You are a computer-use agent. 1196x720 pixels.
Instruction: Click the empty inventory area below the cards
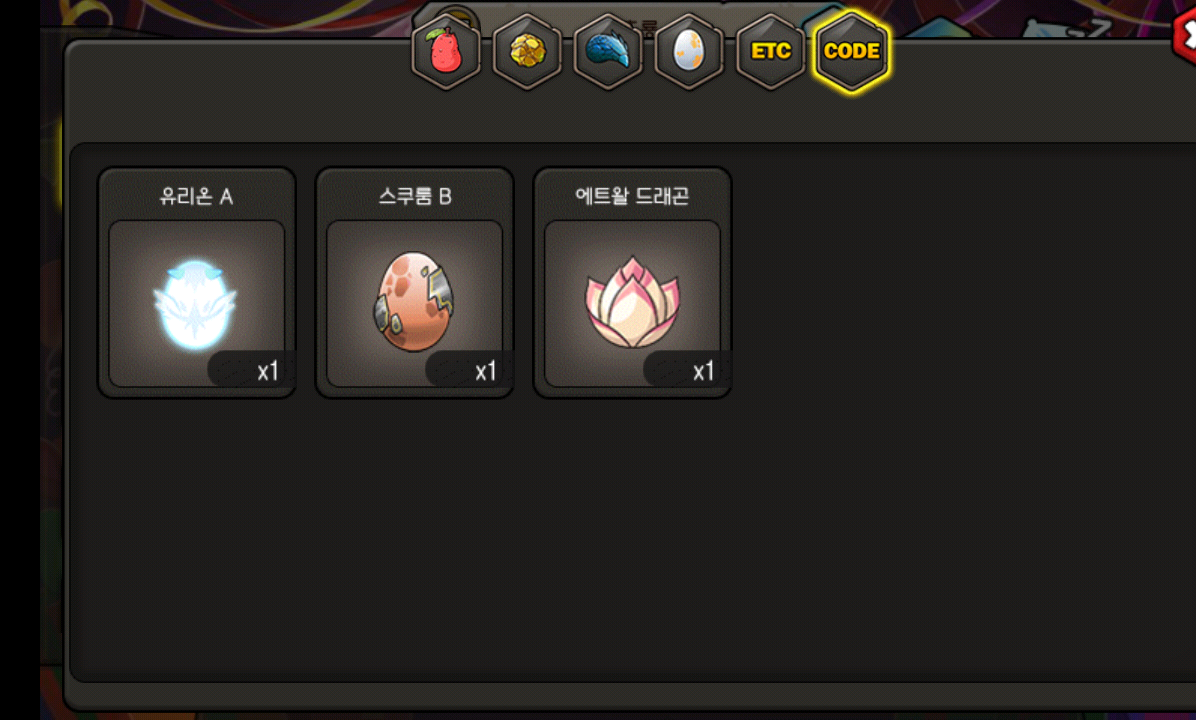tap(633, 542)
